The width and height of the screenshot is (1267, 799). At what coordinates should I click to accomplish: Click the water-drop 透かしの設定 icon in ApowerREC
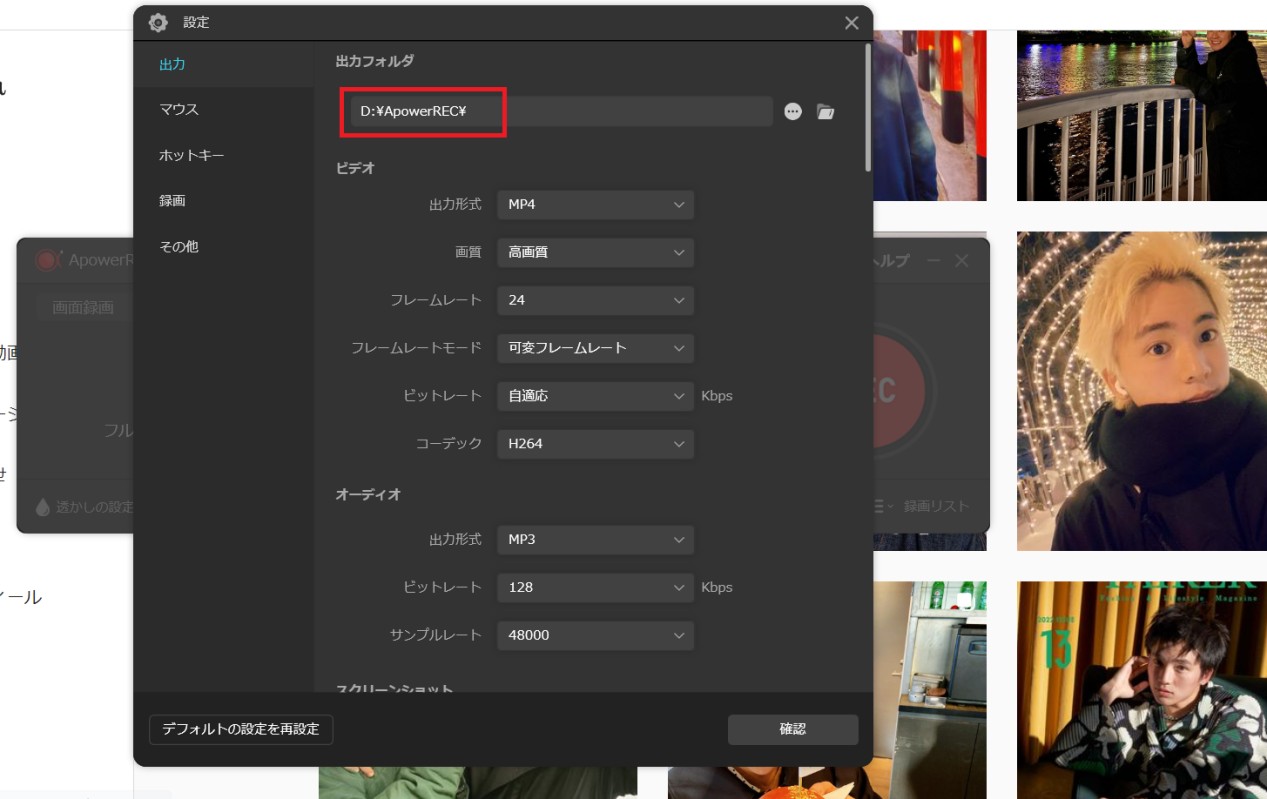click(x=42, y=507)
